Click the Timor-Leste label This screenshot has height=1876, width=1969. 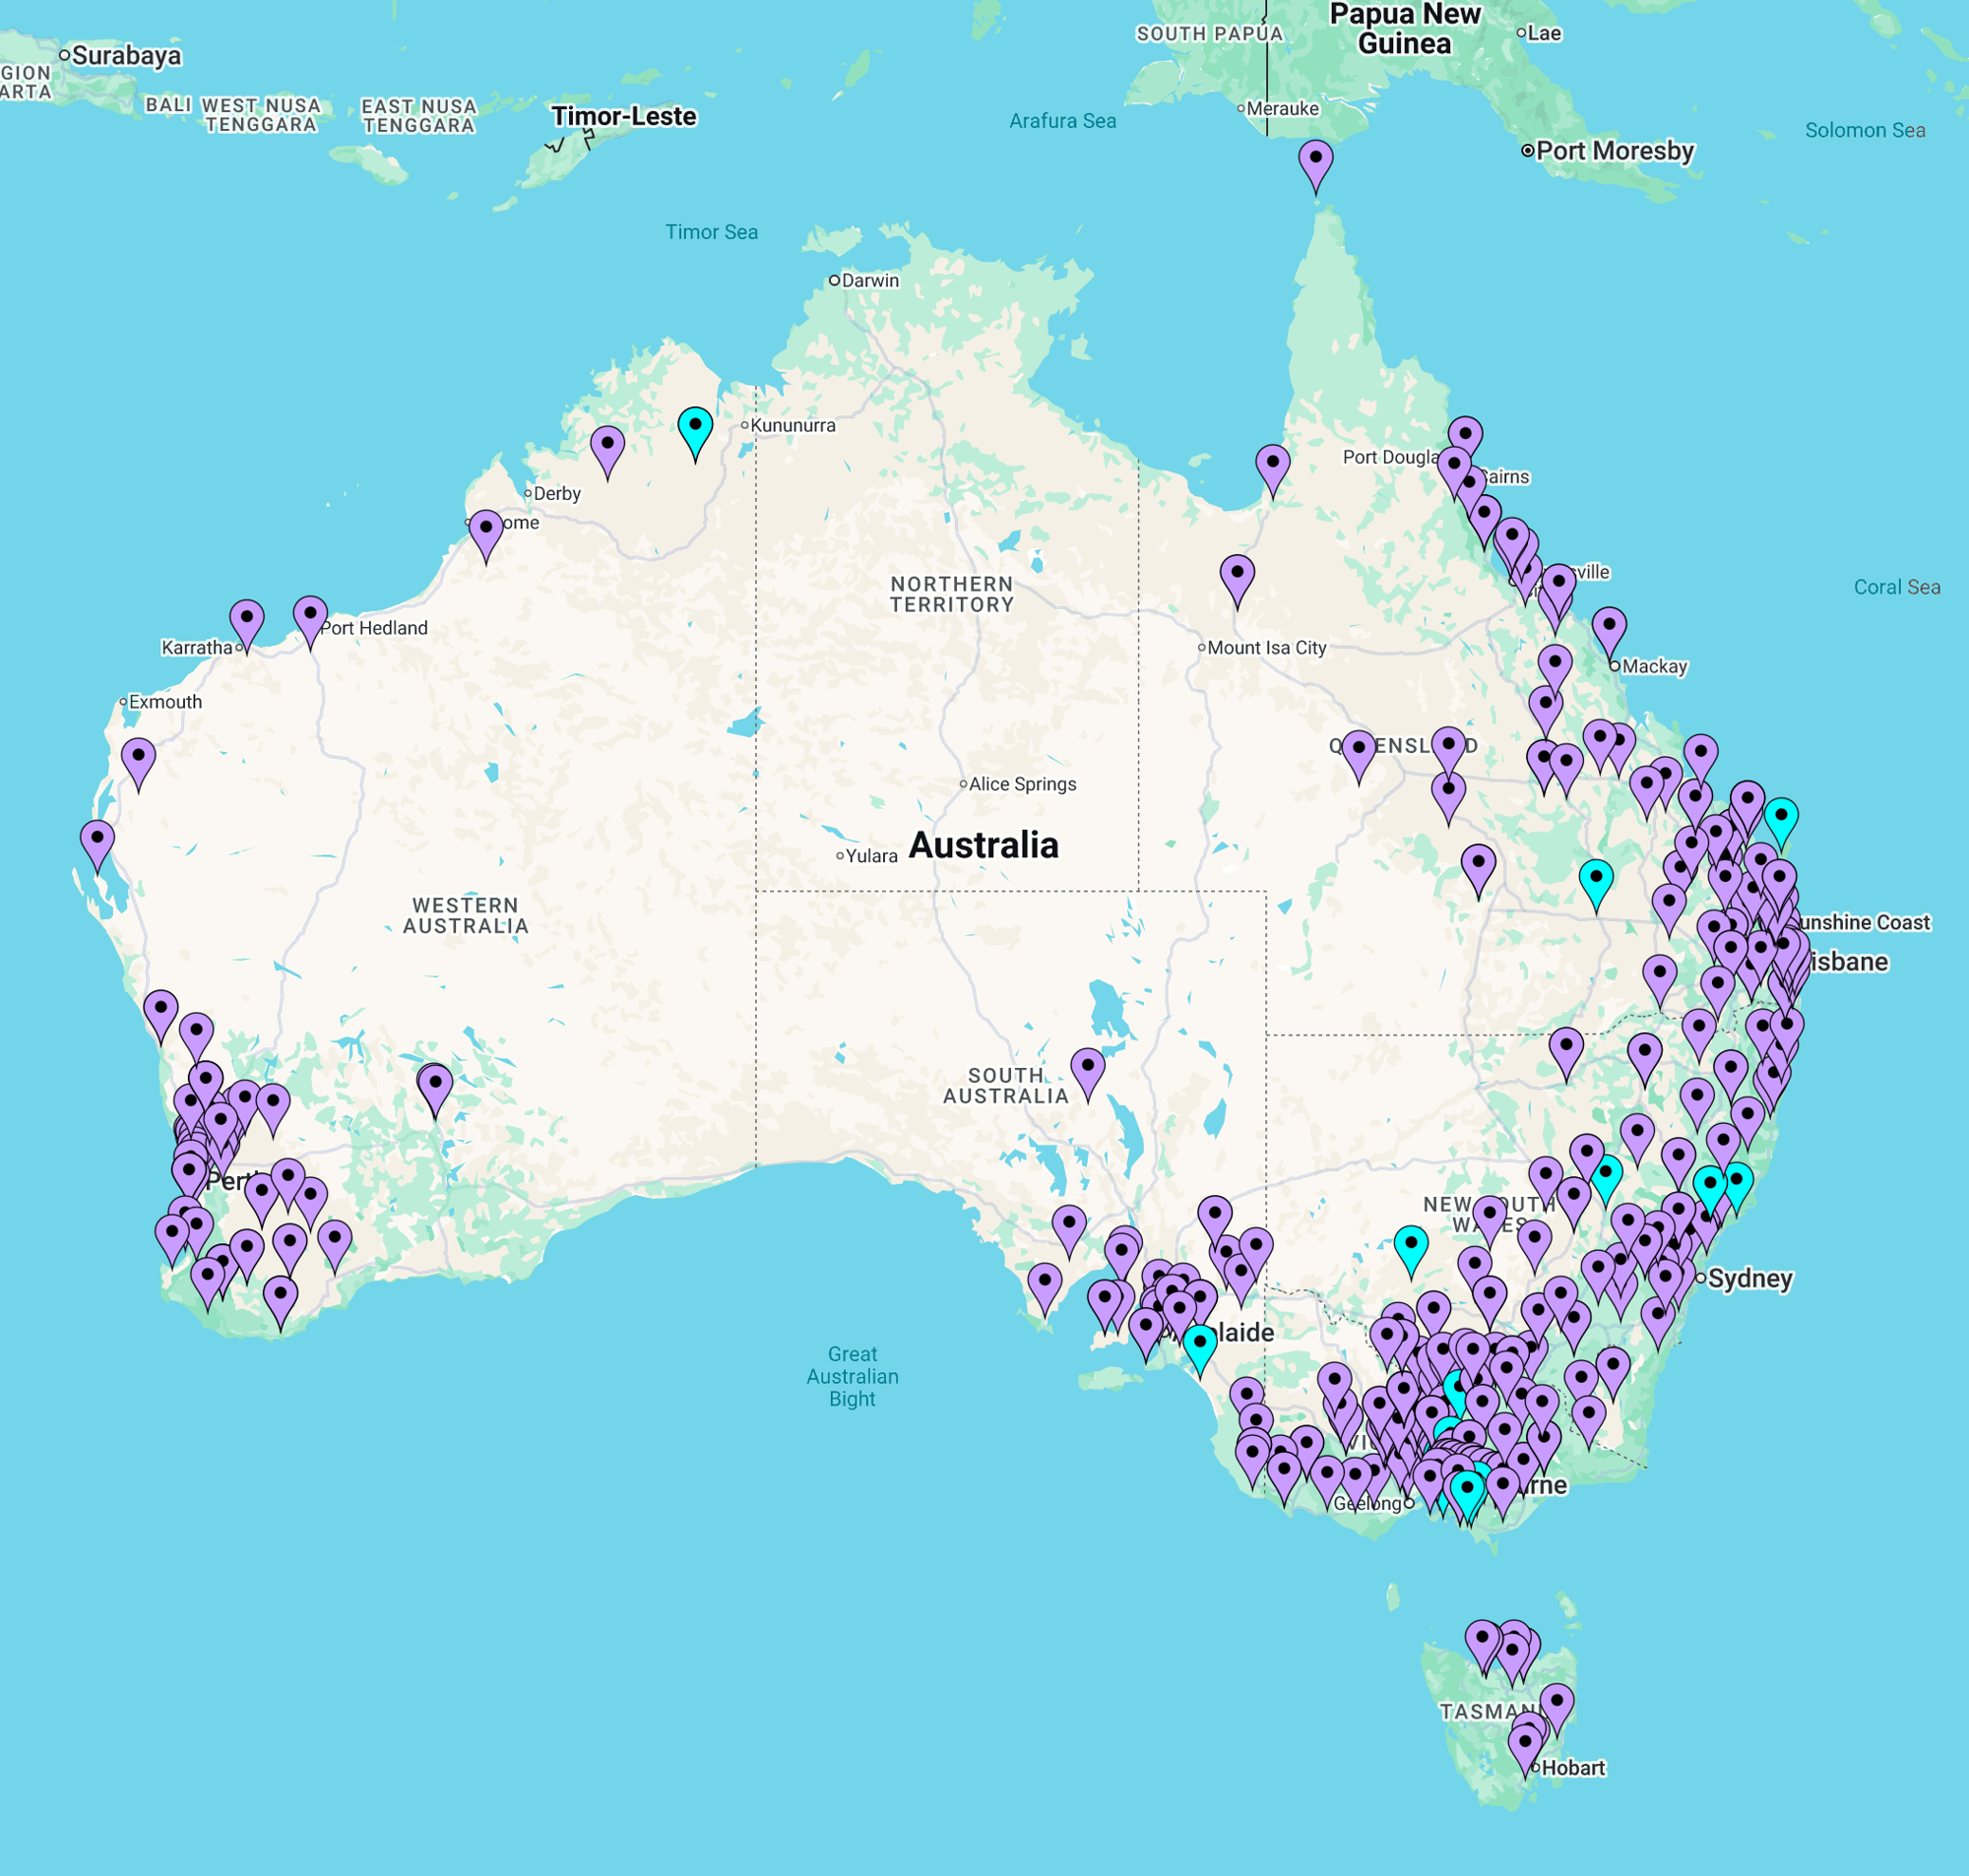pos(624,116)
